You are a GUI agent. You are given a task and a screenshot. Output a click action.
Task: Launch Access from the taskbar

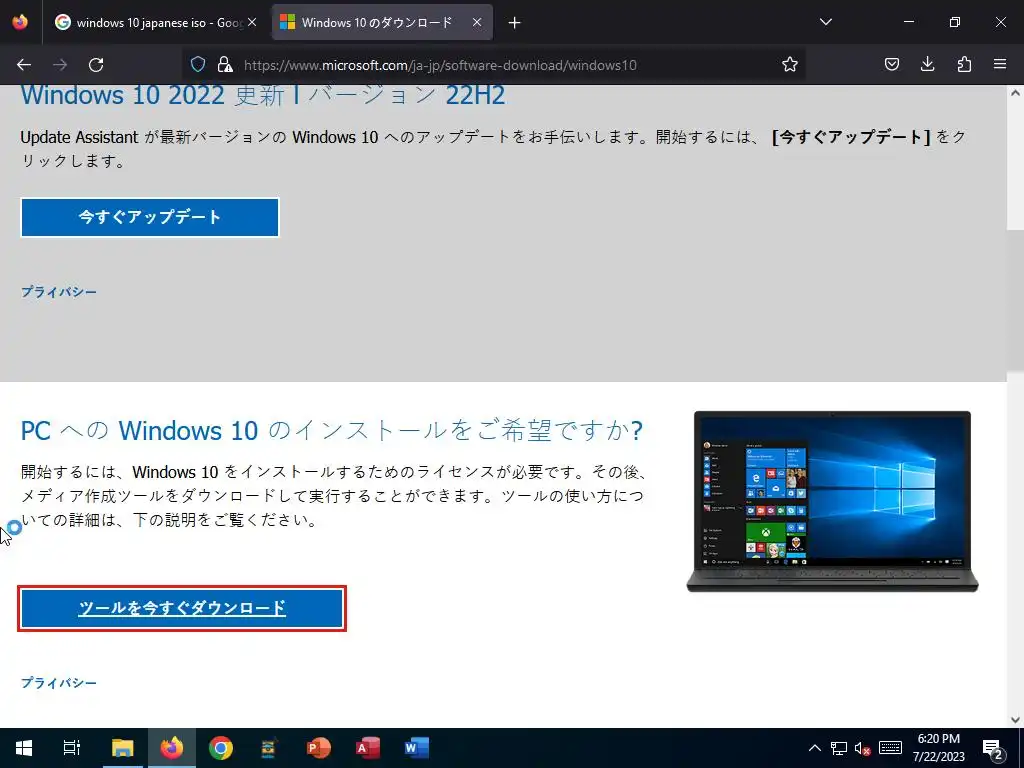pos(368,748)
